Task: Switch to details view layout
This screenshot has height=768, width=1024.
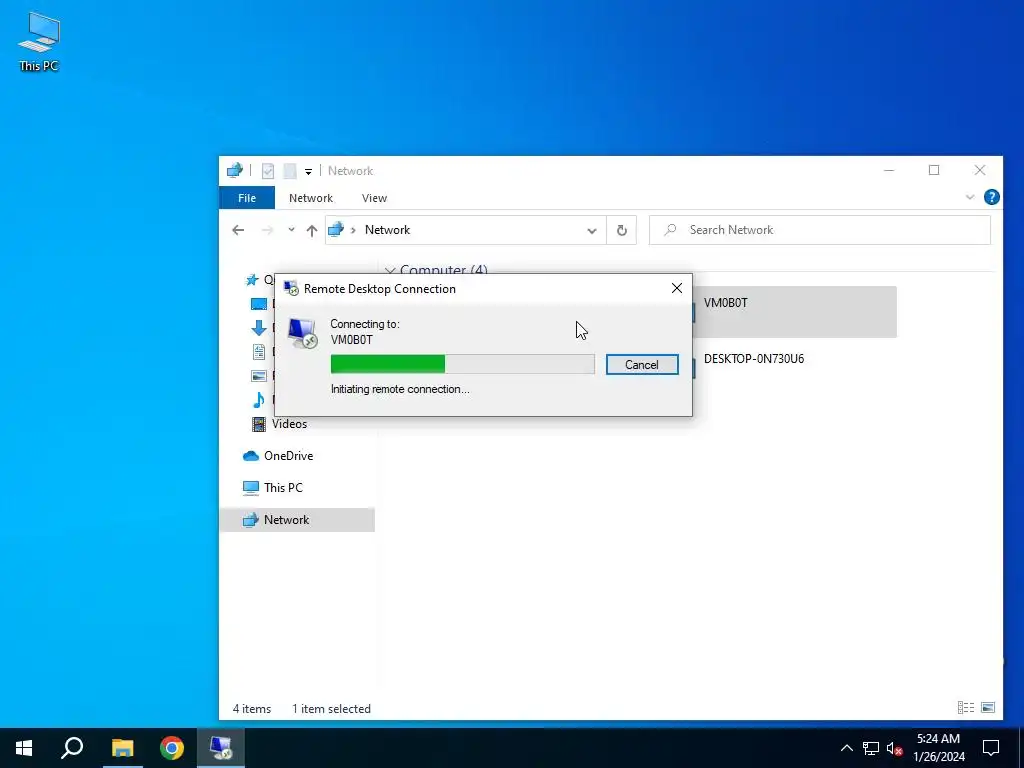Action: point(966,707)
